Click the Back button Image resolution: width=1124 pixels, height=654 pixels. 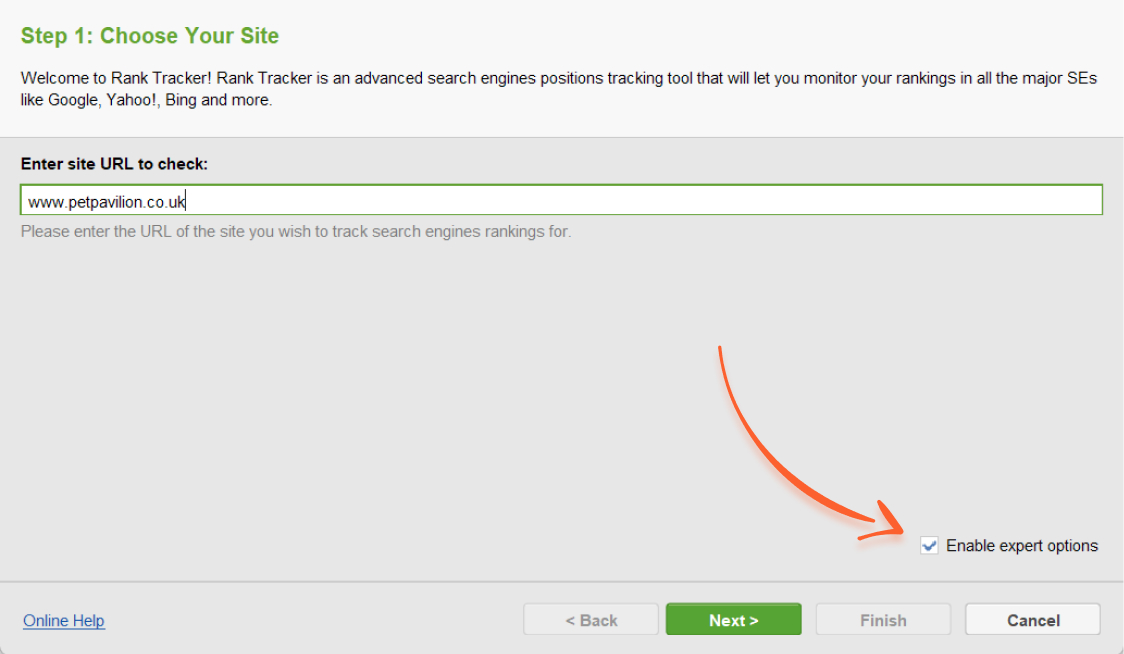click(x=591, y=620)
